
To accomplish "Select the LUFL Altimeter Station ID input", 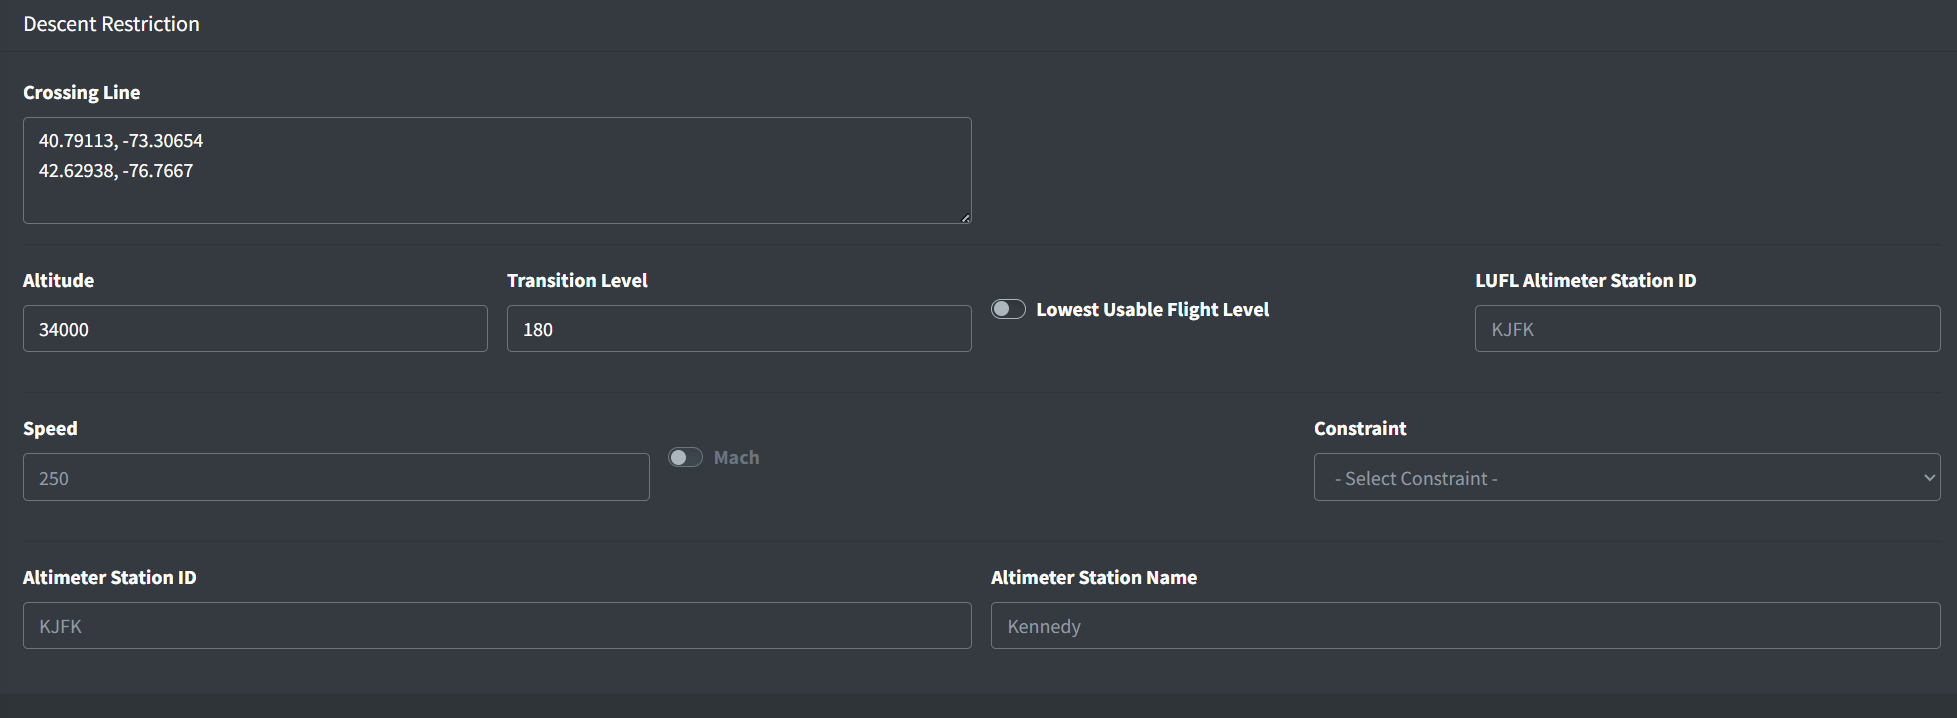I will tap(1707, 329).
